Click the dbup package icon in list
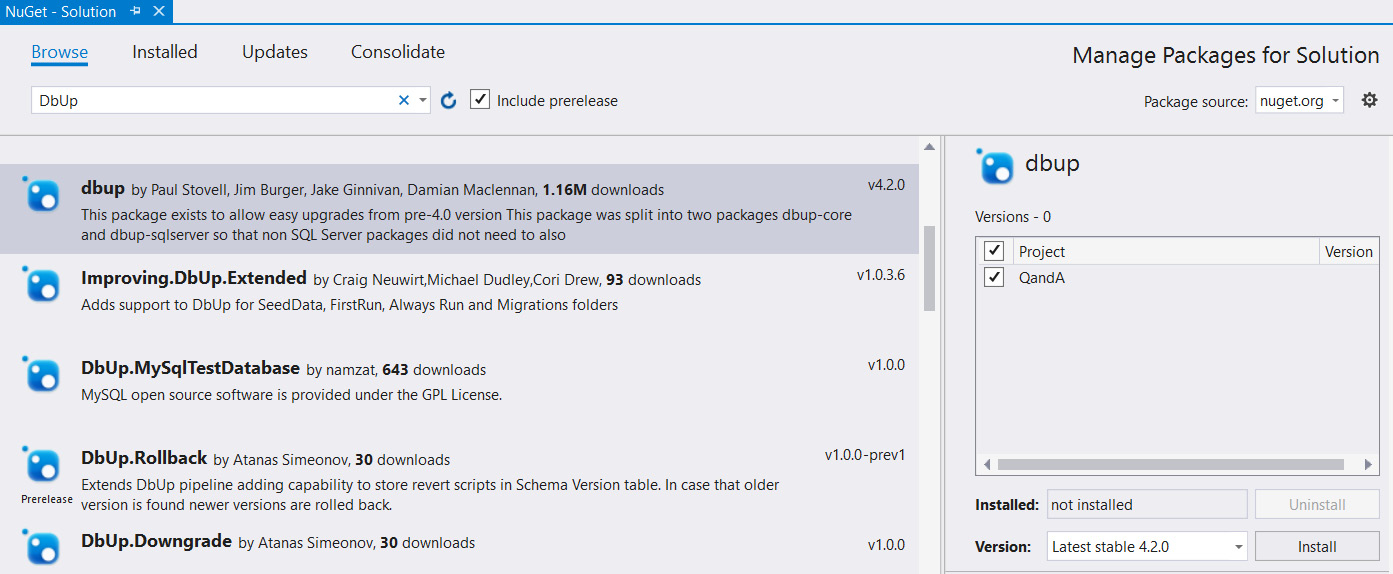This screenshot has height=574, width=1393. point(41,193)
